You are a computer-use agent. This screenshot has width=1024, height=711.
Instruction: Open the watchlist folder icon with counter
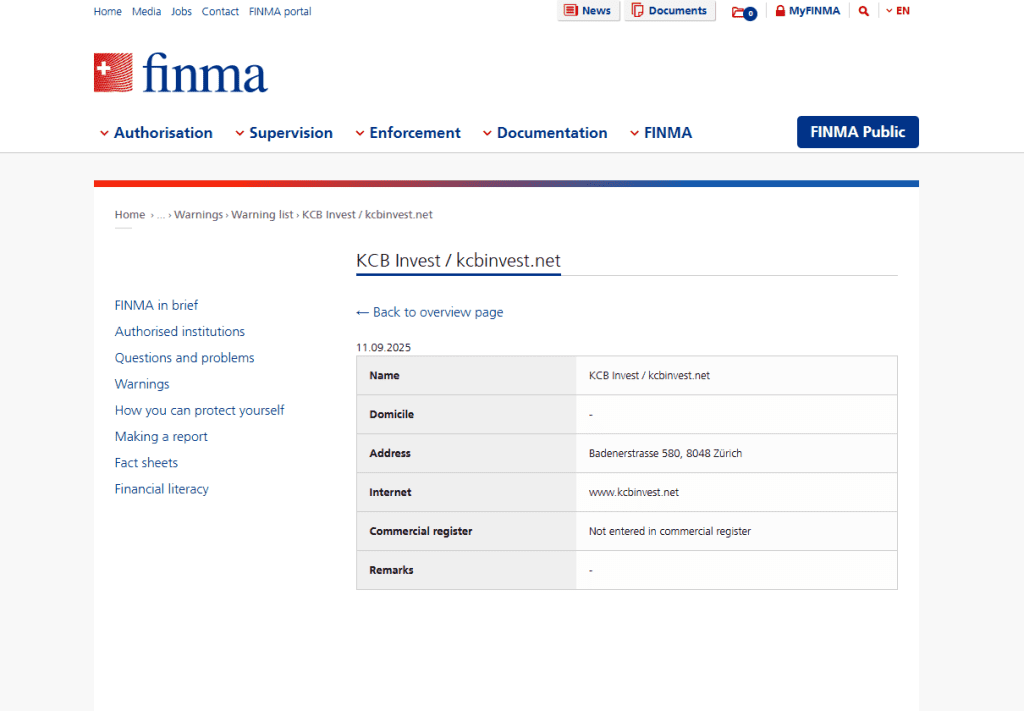click(x=744, y=12)
